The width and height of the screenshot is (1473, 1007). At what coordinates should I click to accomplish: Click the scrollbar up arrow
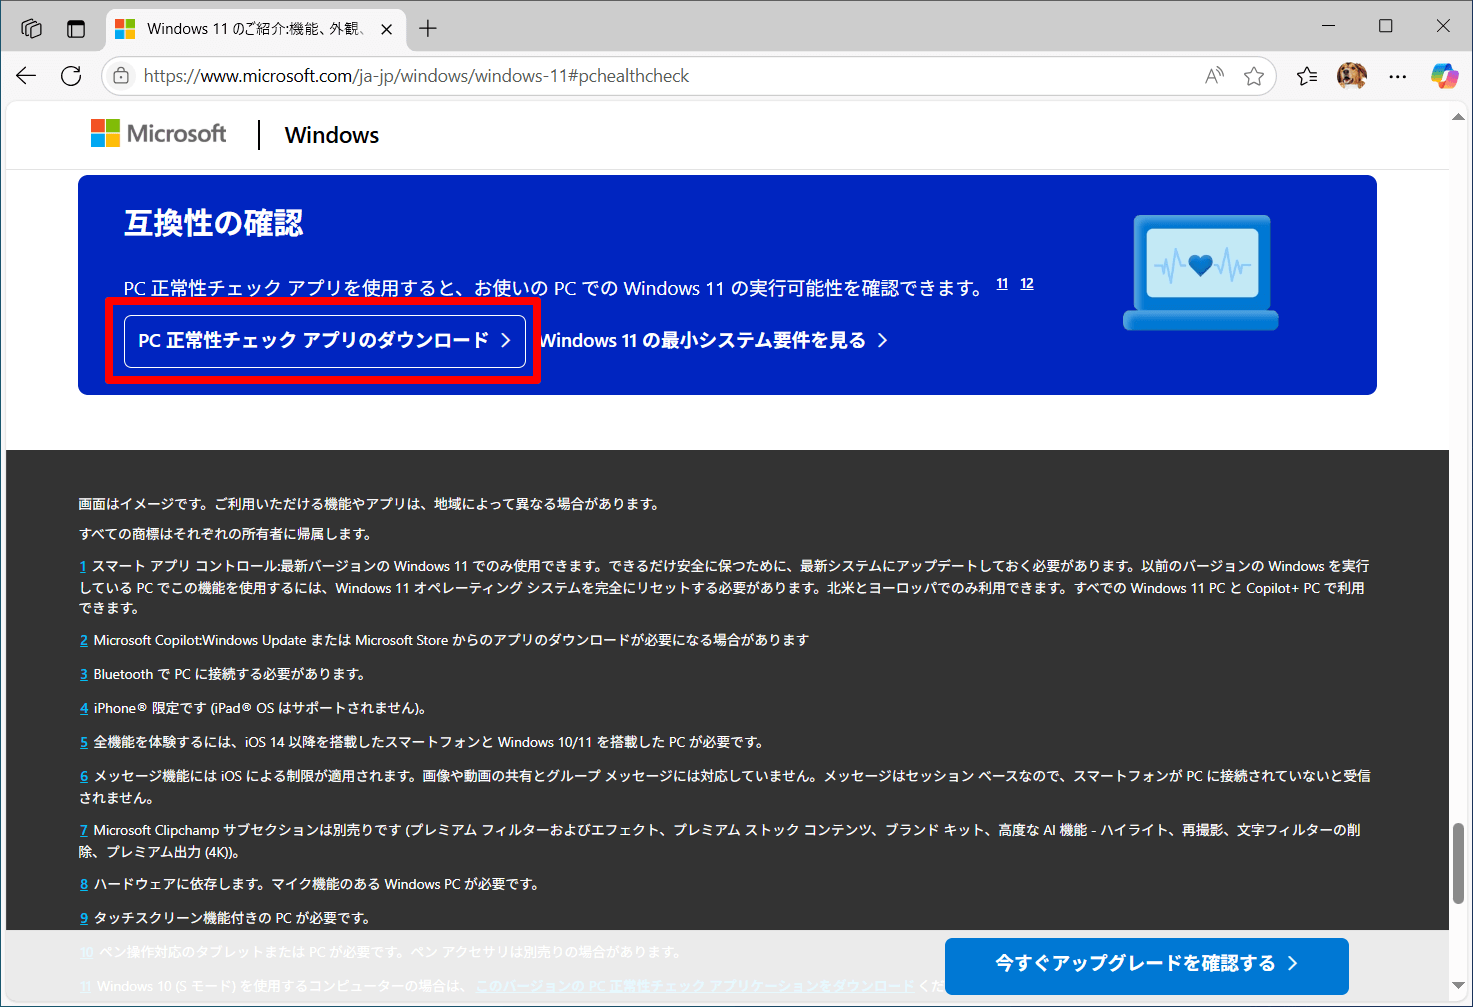coord(1458,117)
